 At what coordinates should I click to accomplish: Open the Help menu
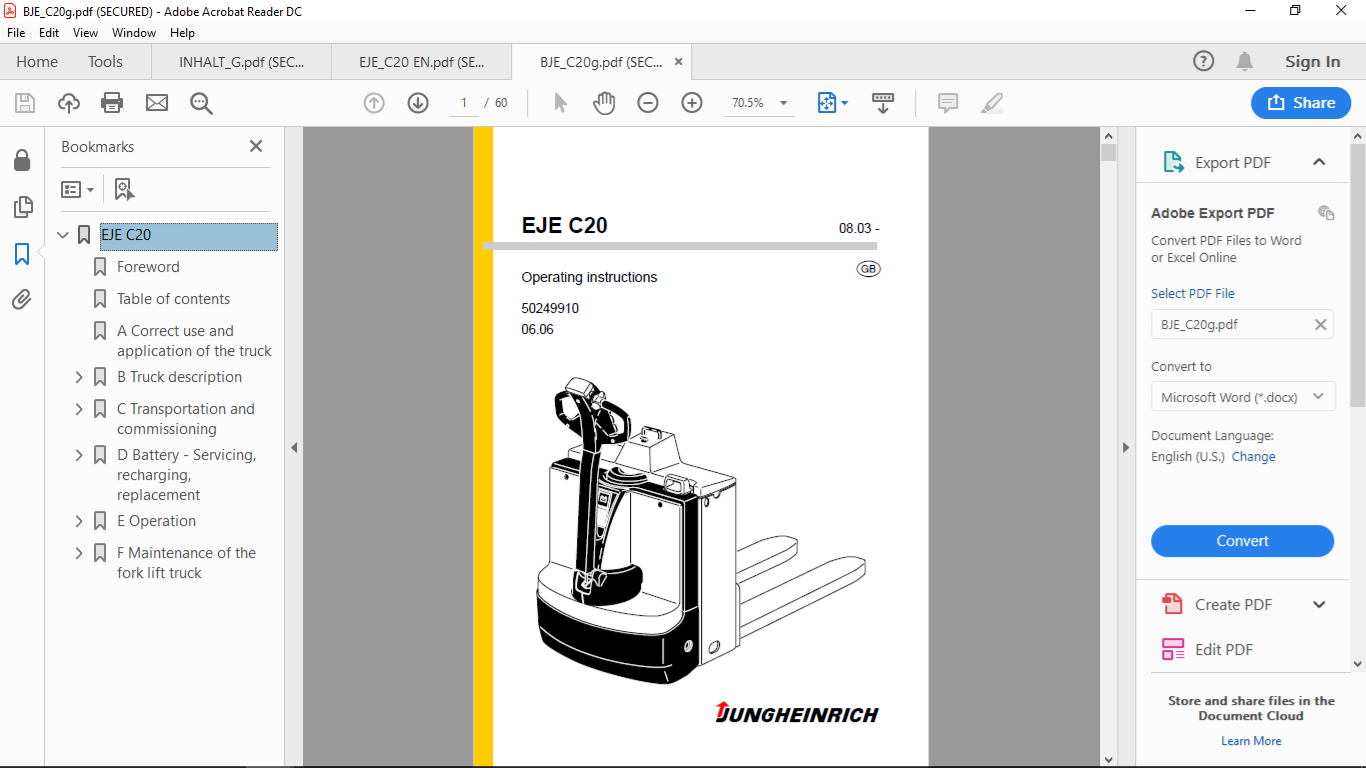[x=182, y=33]
